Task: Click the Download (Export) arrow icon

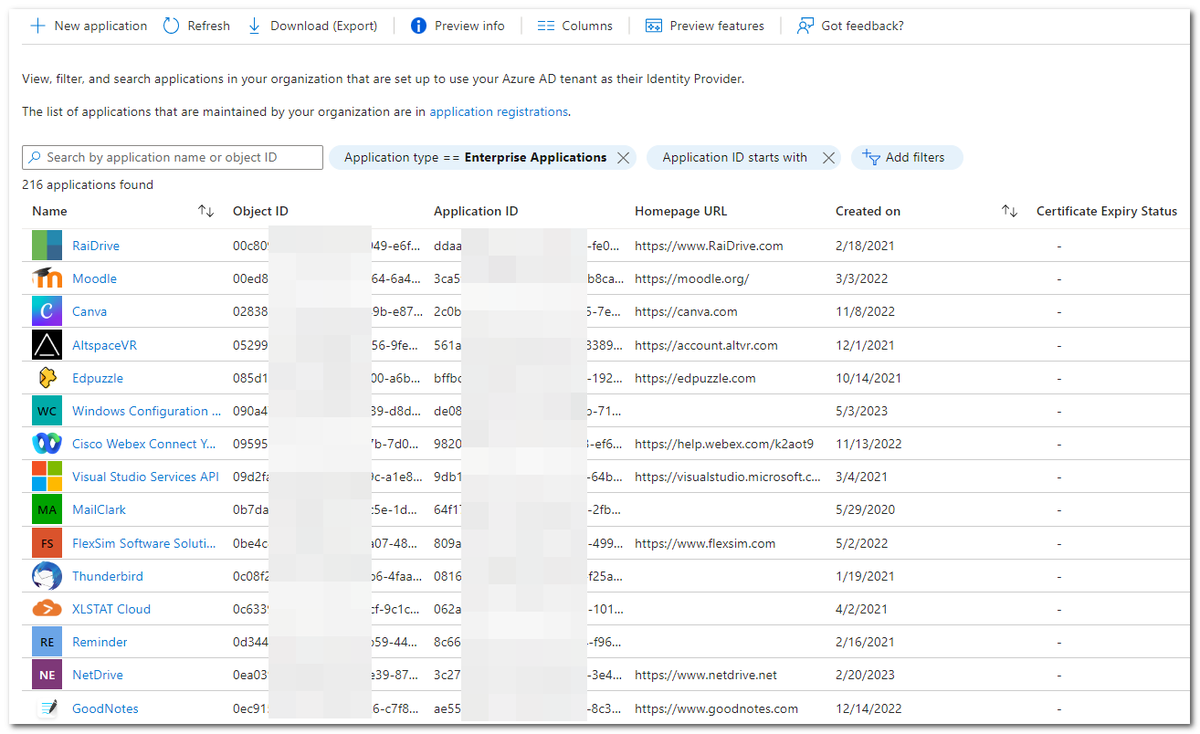Action: (x=254, y=26)
